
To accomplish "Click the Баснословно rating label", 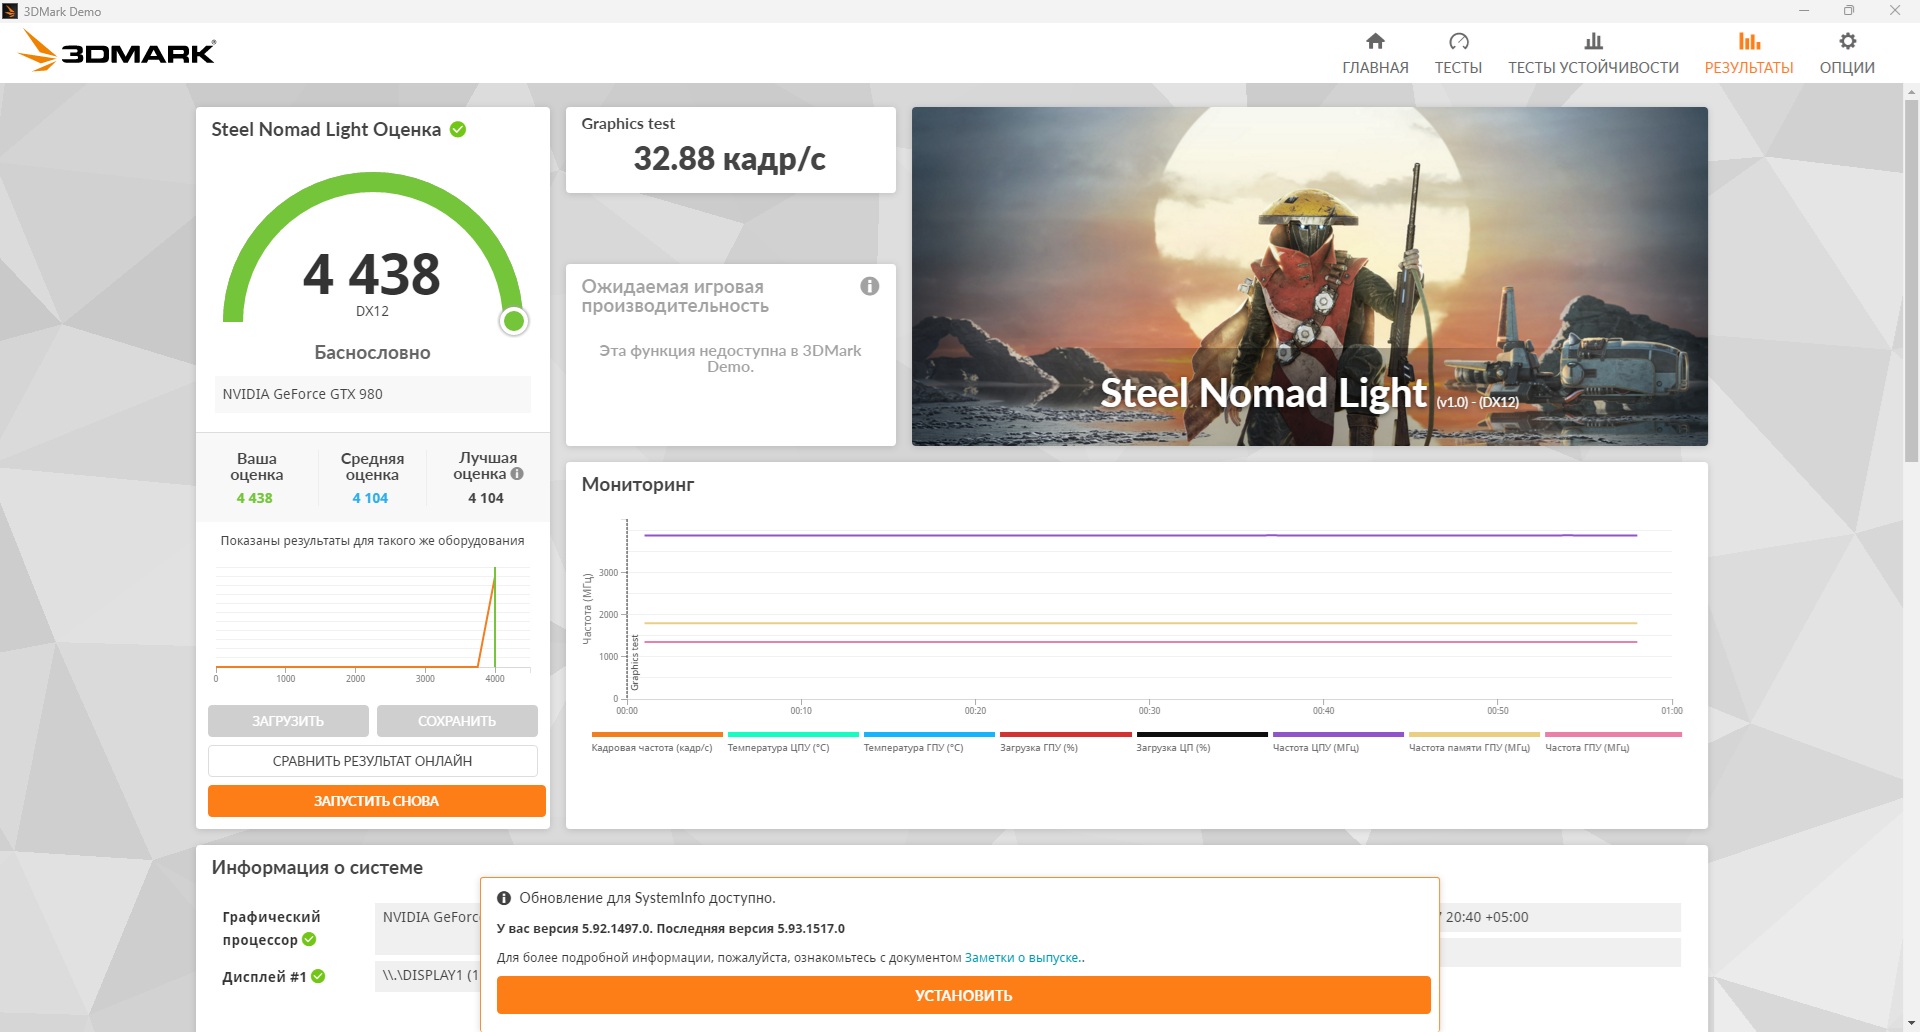I will 372,353.
